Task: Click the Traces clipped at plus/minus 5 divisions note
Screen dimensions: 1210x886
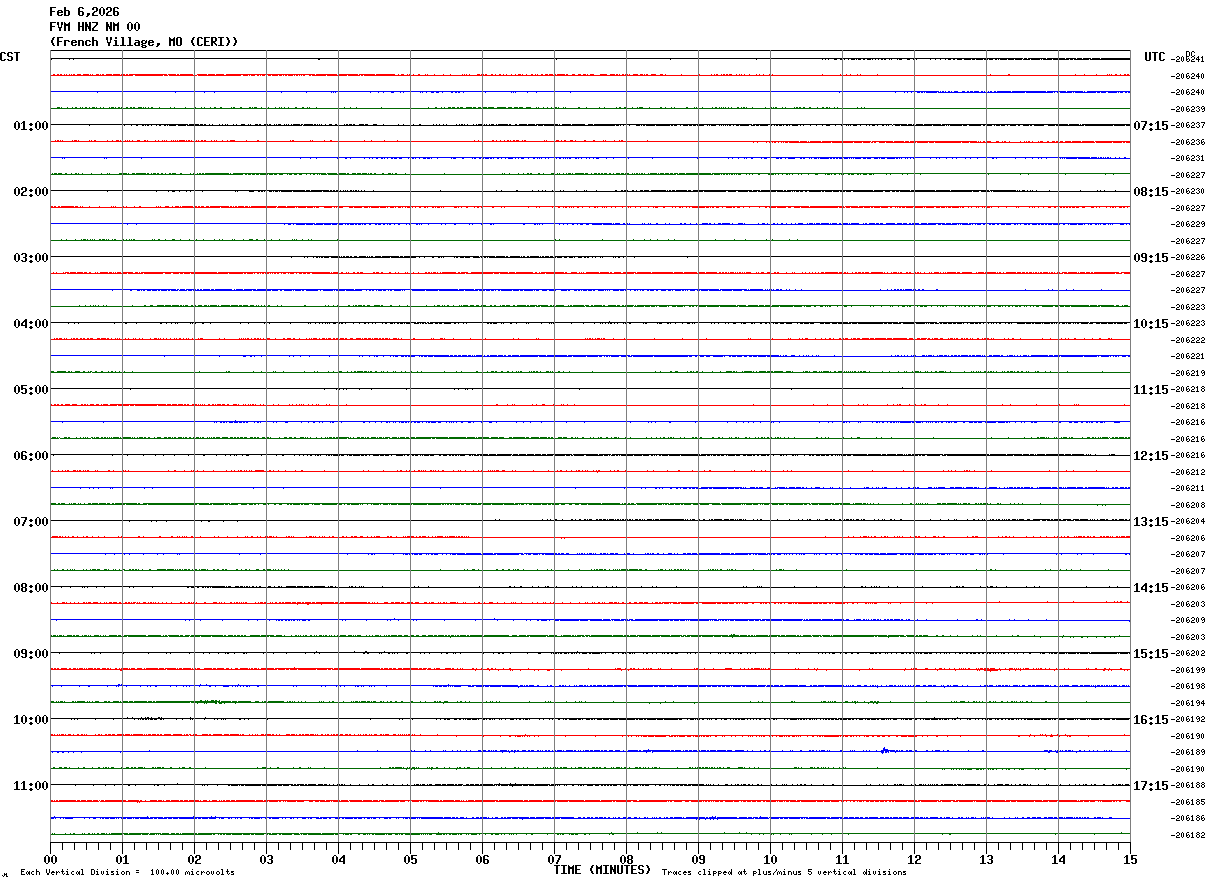Action: click(784, 872)
